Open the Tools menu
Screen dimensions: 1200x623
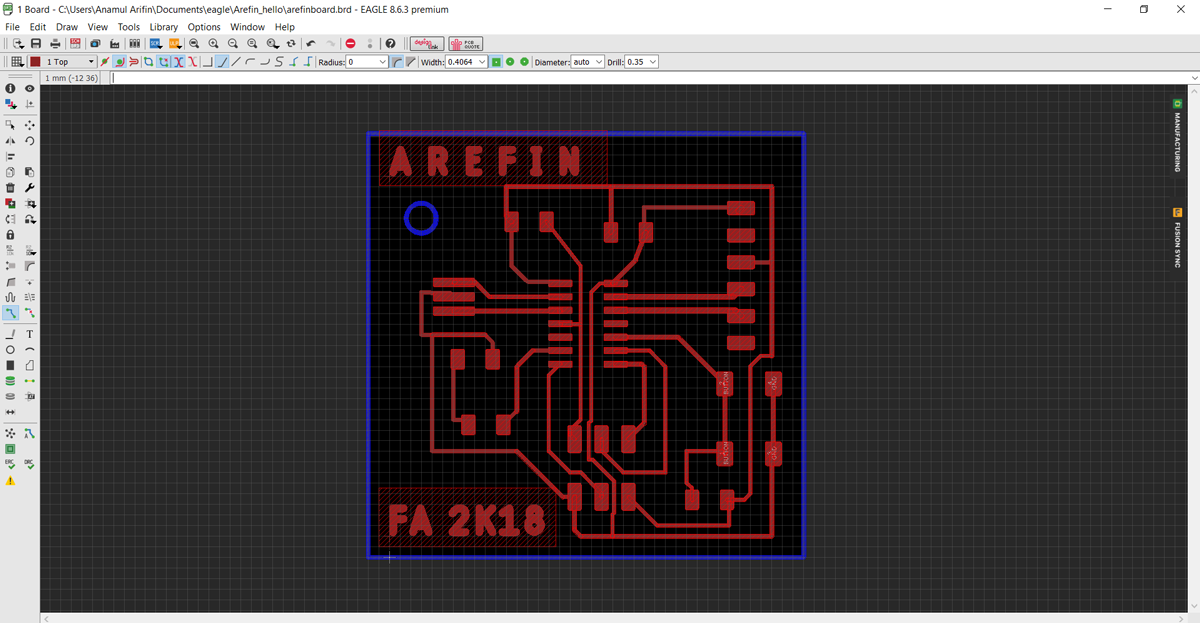tap(129, 27)
